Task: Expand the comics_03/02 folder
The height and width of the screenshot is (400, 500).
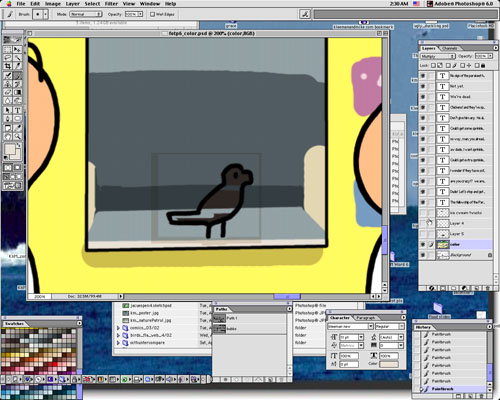Action: (x=118, y=328)
